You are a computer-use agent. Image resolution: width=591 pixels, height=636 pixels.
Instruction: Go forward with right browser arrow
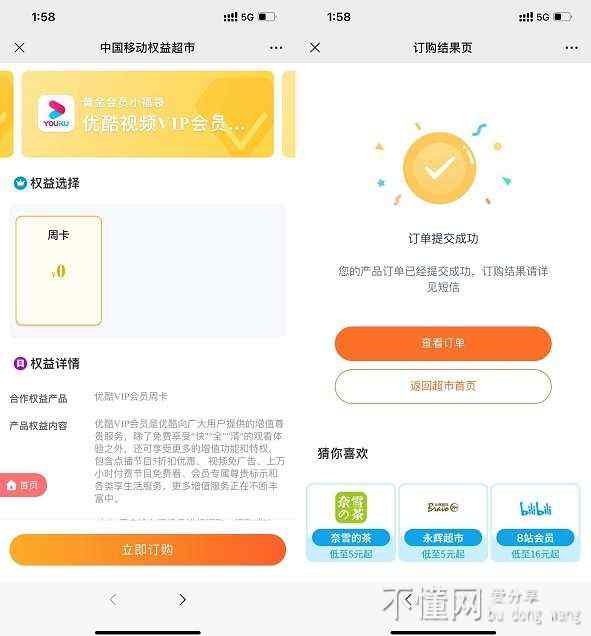tap(182, 599)
